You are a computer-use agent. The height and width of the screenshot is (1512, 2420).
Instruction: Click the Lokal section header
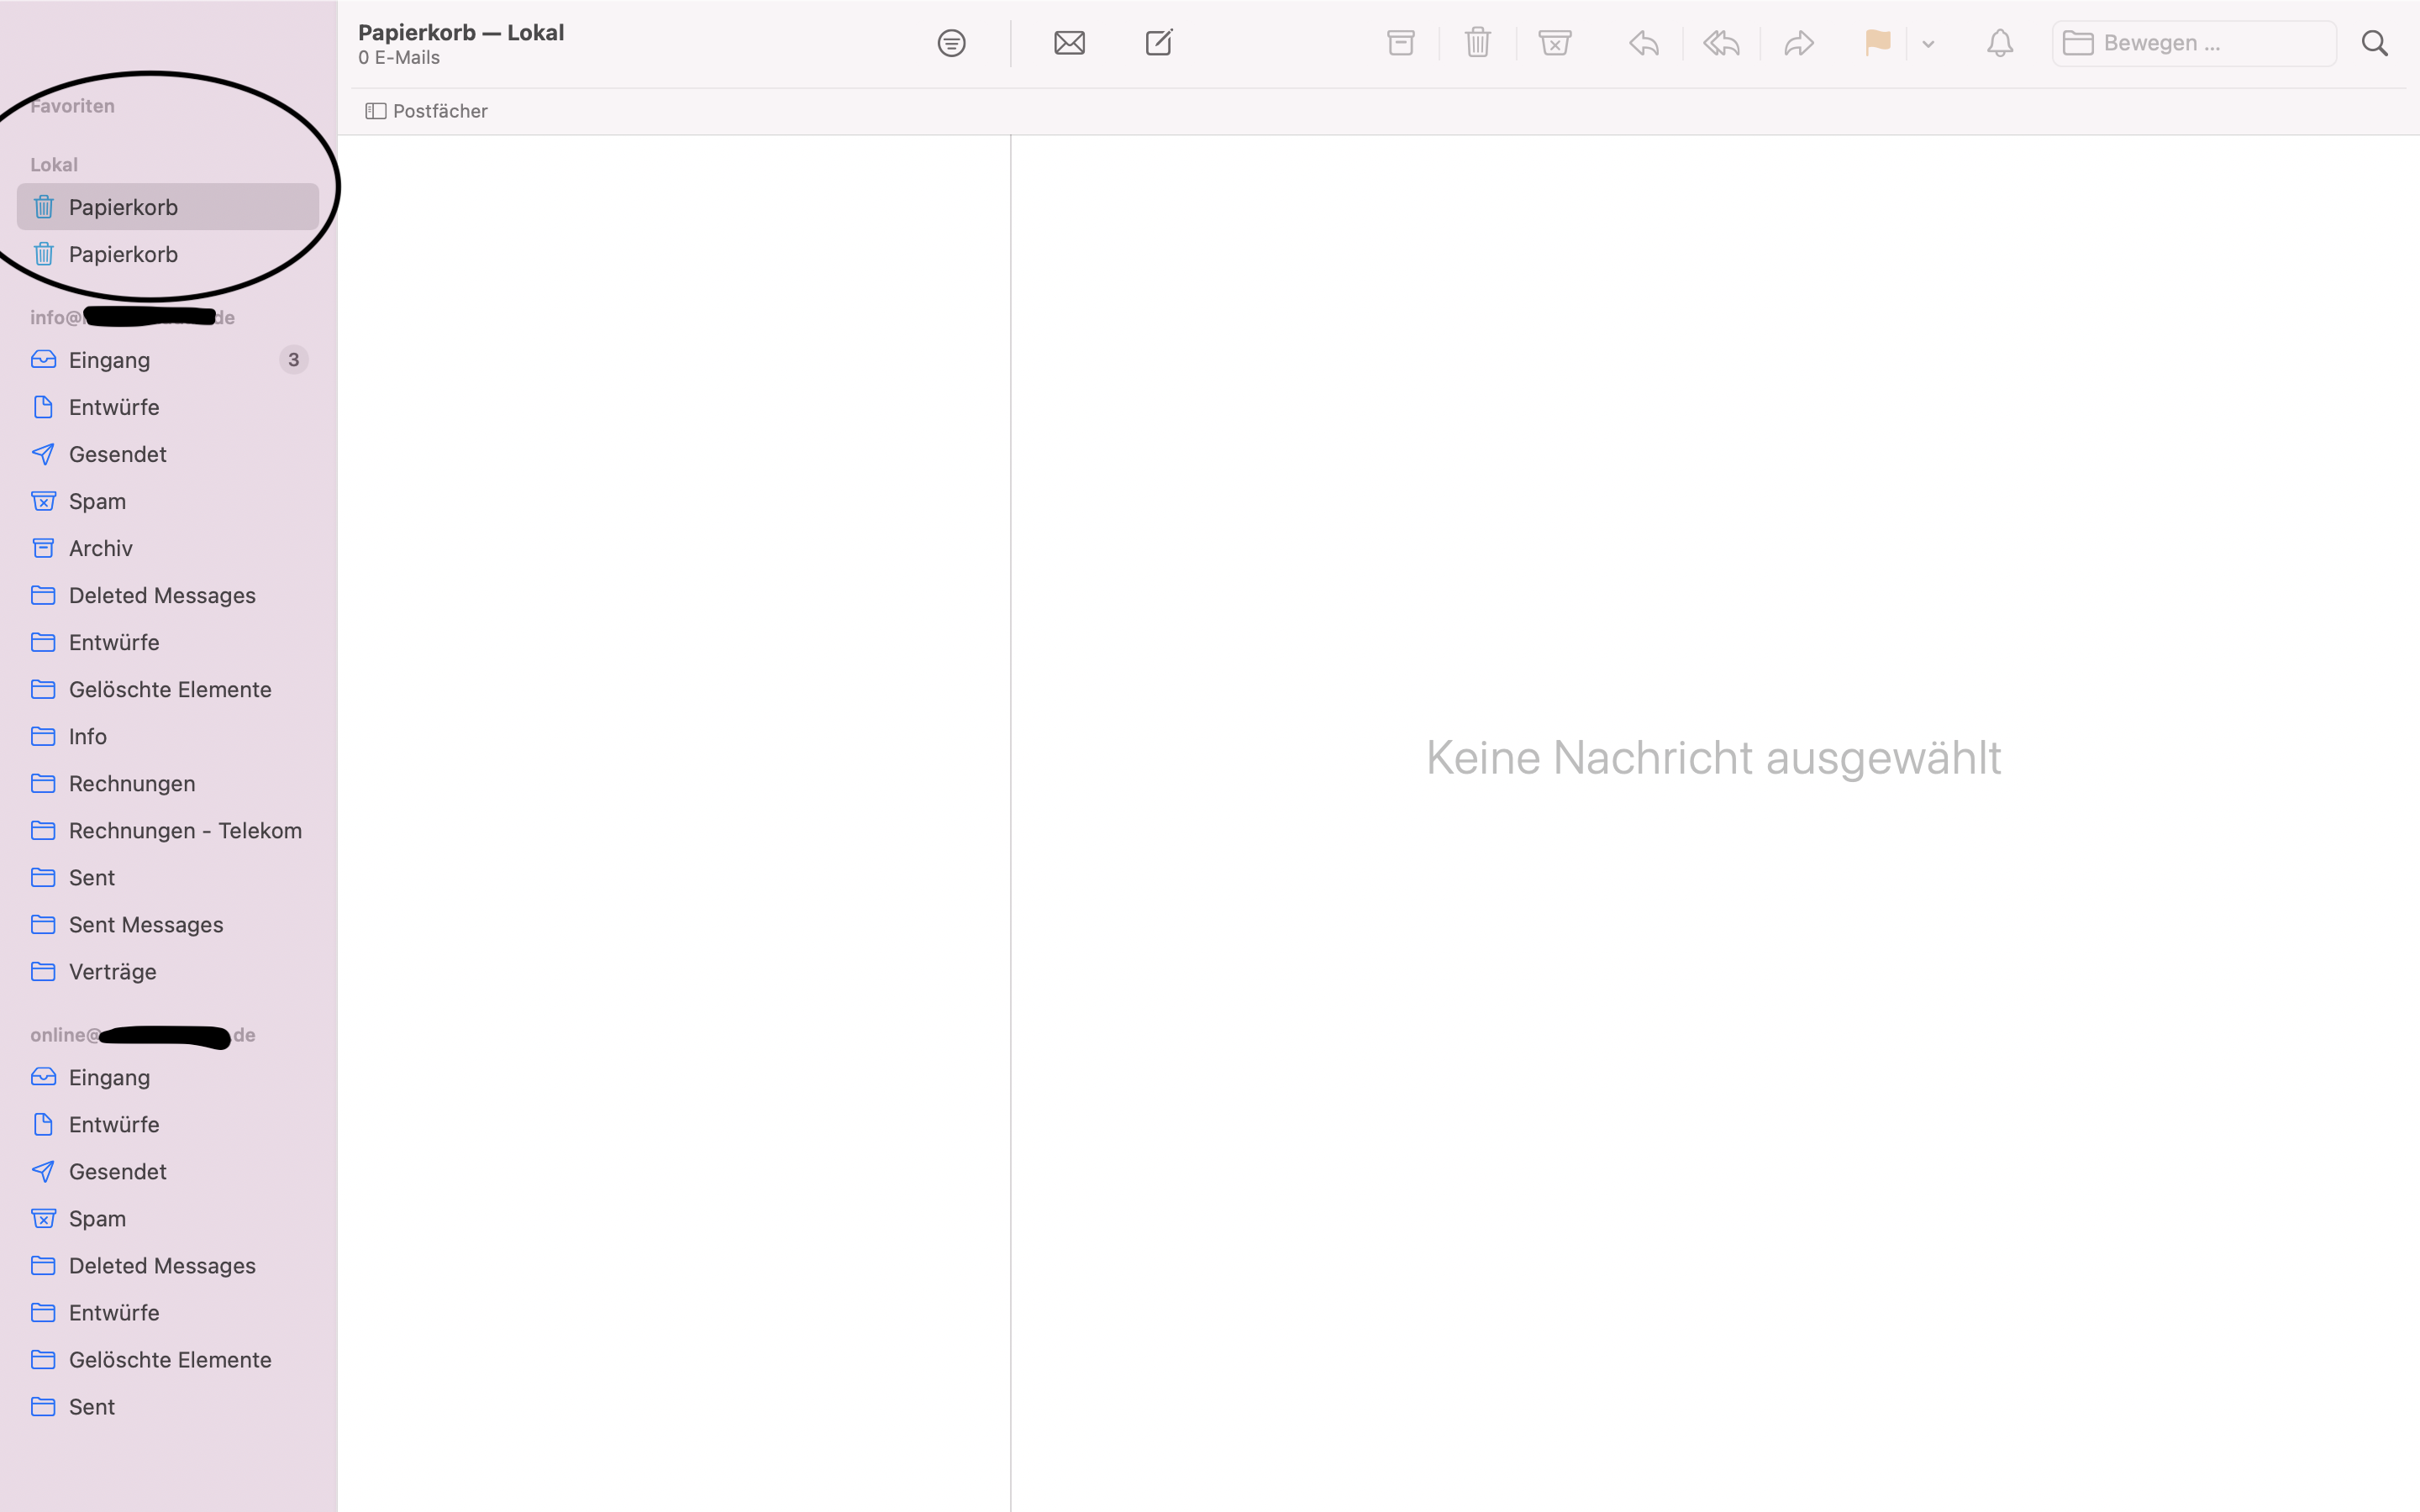pos(54,164)
